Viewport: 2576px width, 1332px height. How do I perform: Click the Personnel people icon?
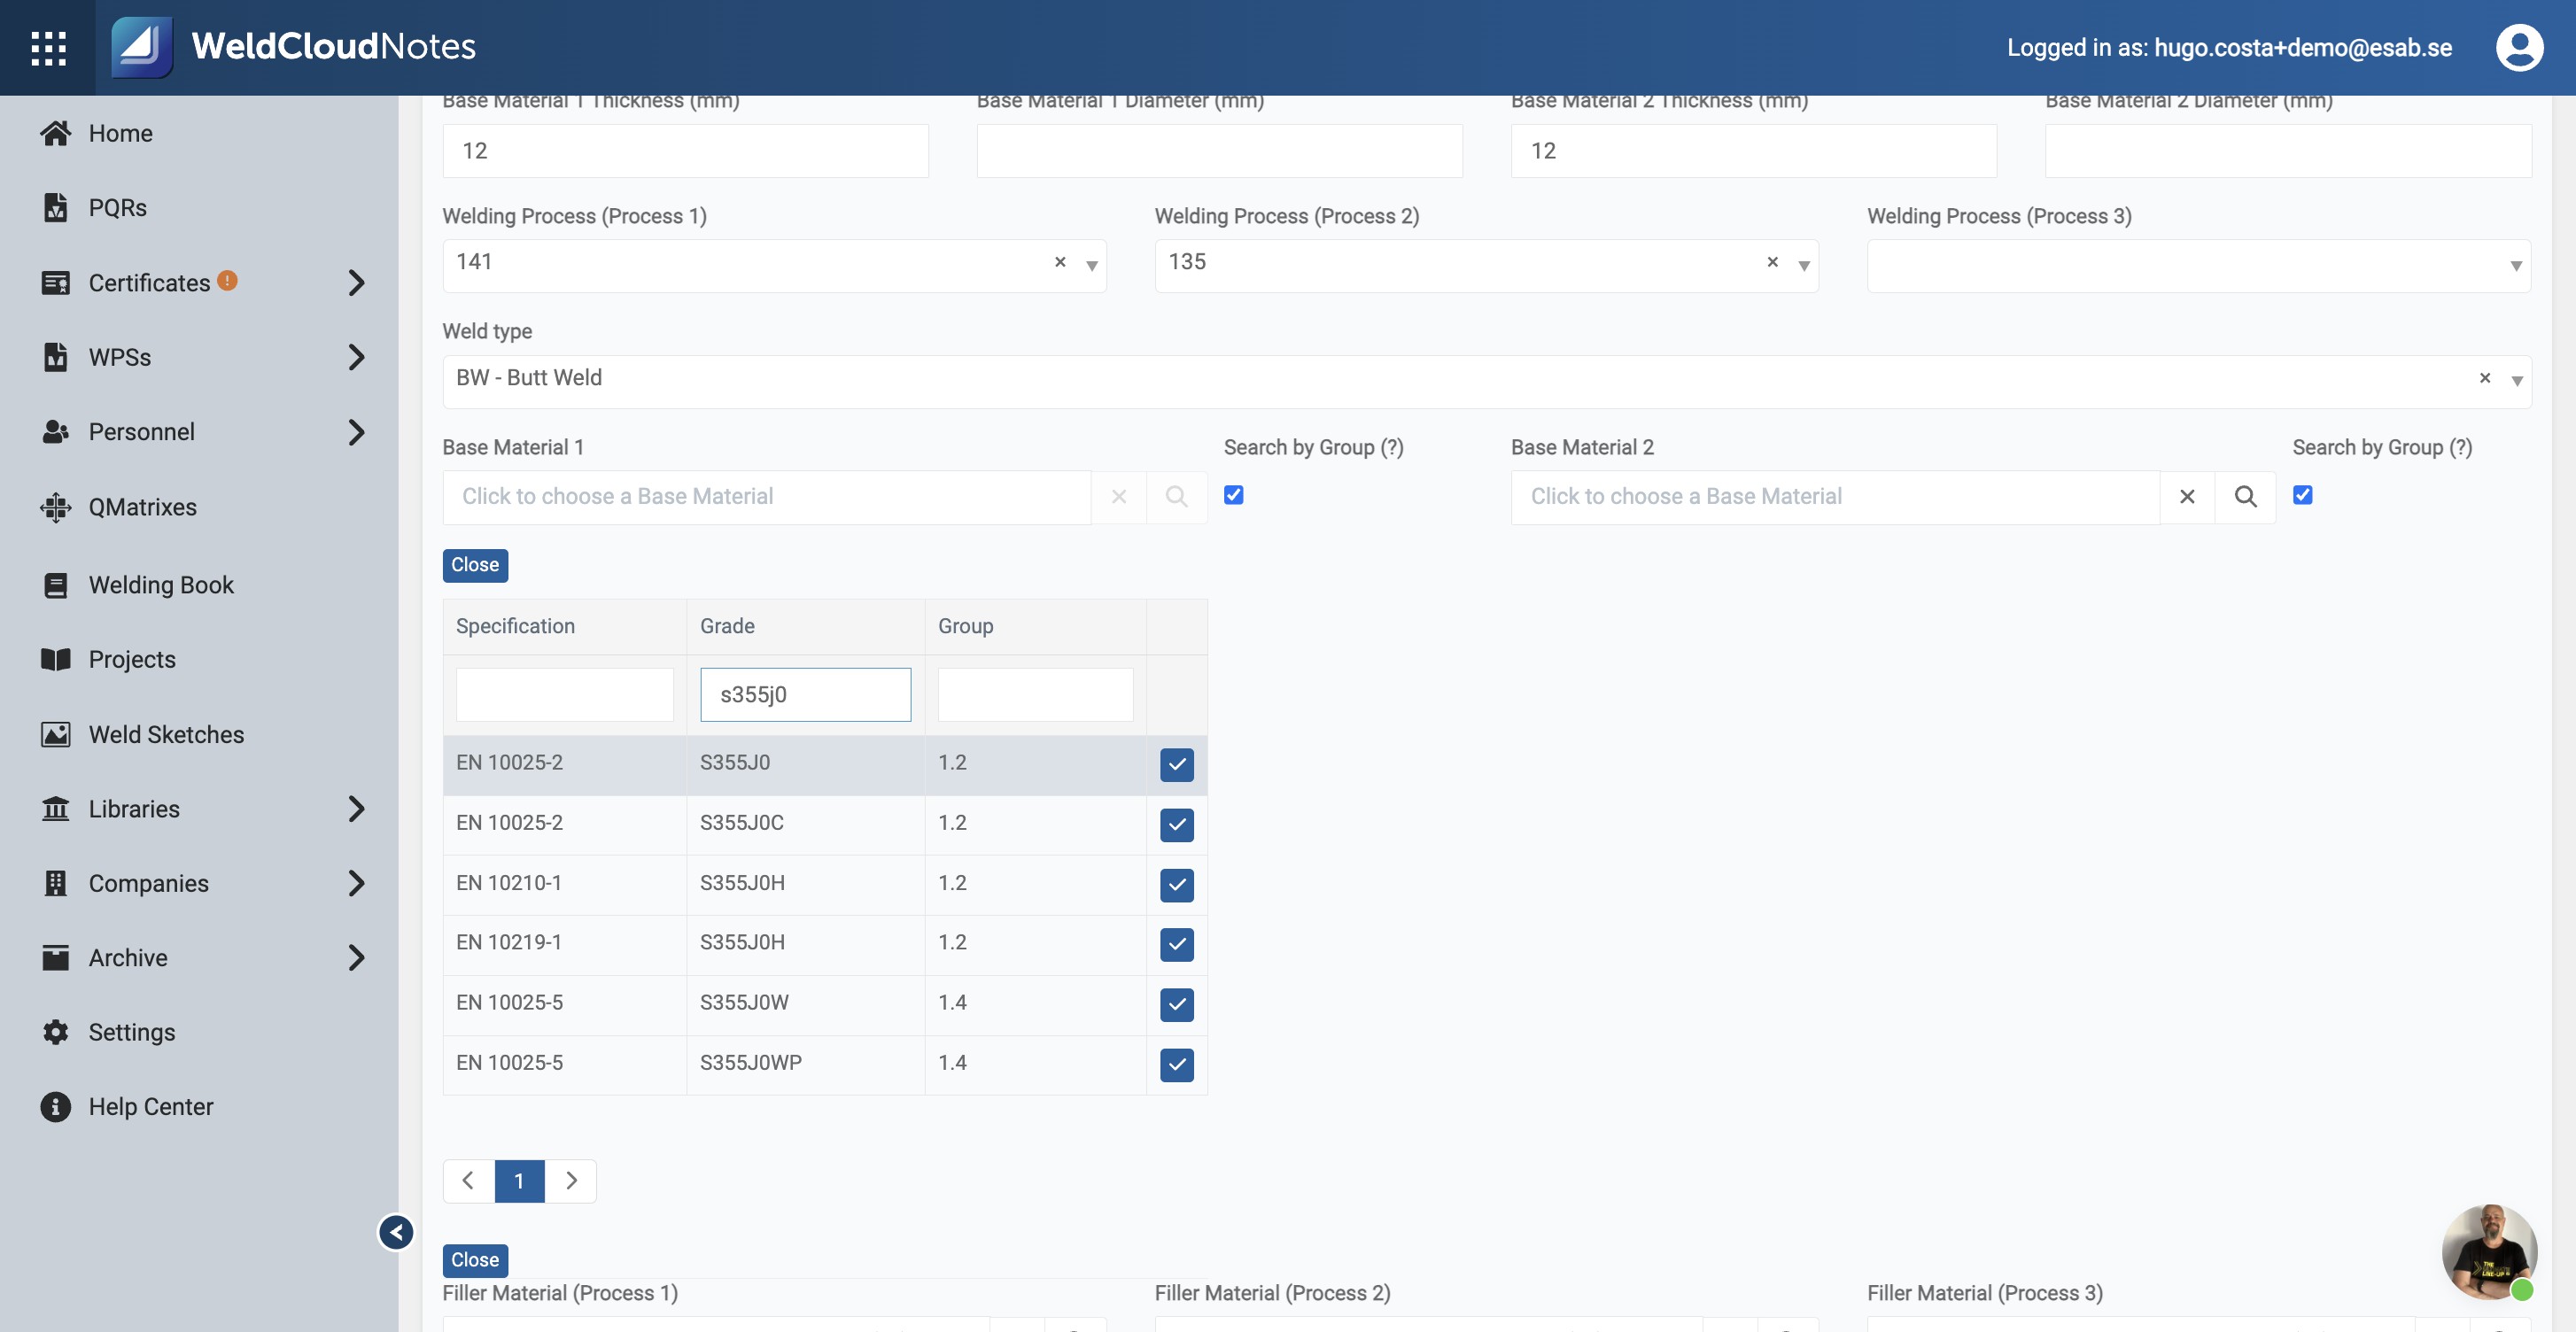(x=56, y=432)
